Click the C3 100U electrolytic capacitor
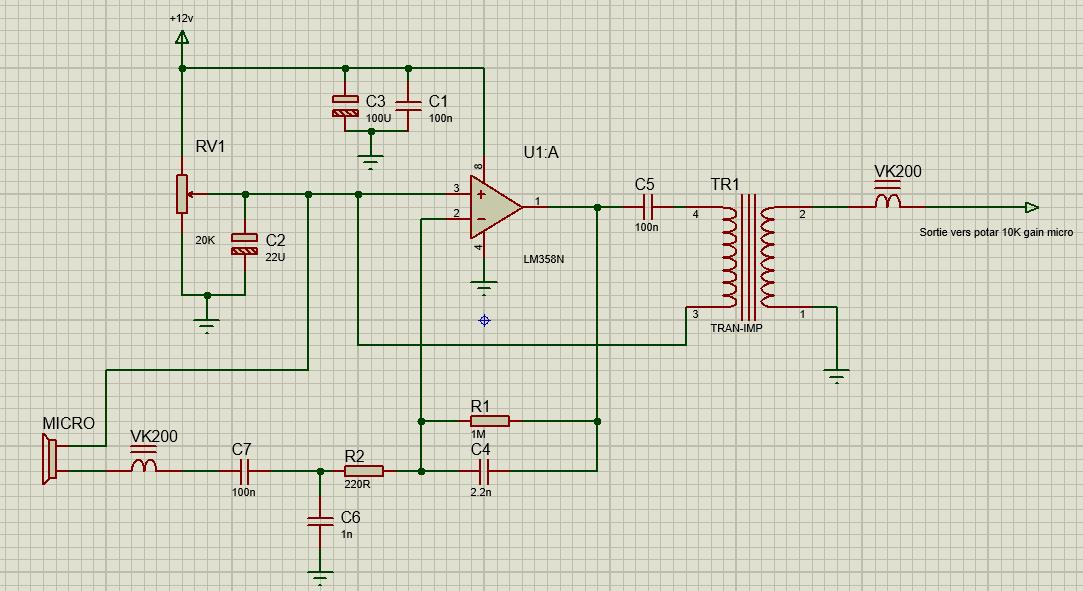The width and height of the screenshot is (1083, 591). [x=345, y=107]
